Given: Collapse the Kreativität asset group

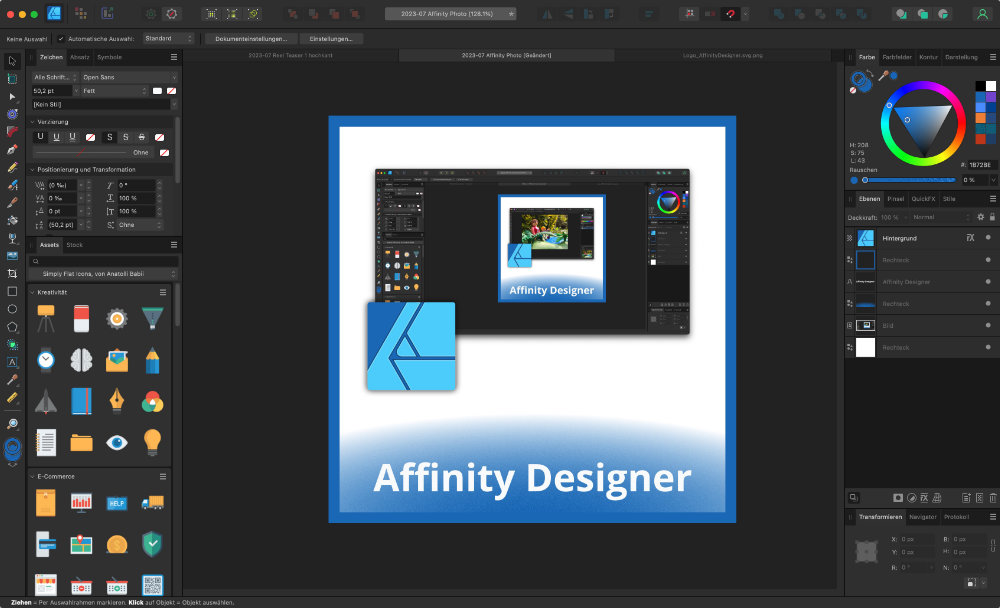Looking at the screenshot, I should (x=33, y=292).
